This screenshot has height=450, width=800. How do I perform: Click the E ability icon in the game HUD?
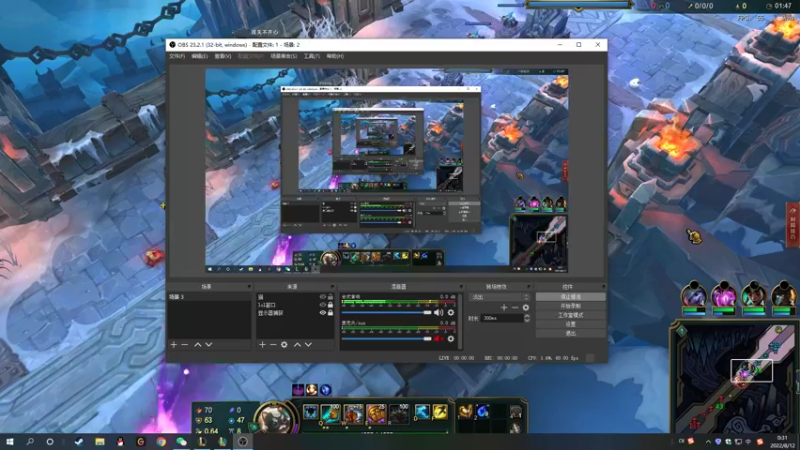[x=376, y=413]
